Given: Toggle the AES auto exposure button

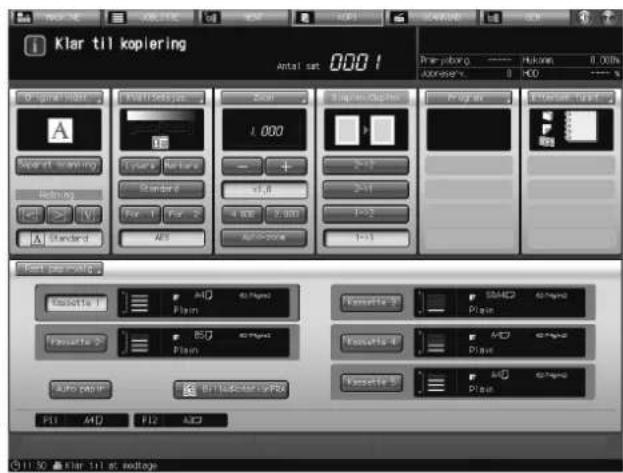Looking at the screenshot, I should (162, 238).
